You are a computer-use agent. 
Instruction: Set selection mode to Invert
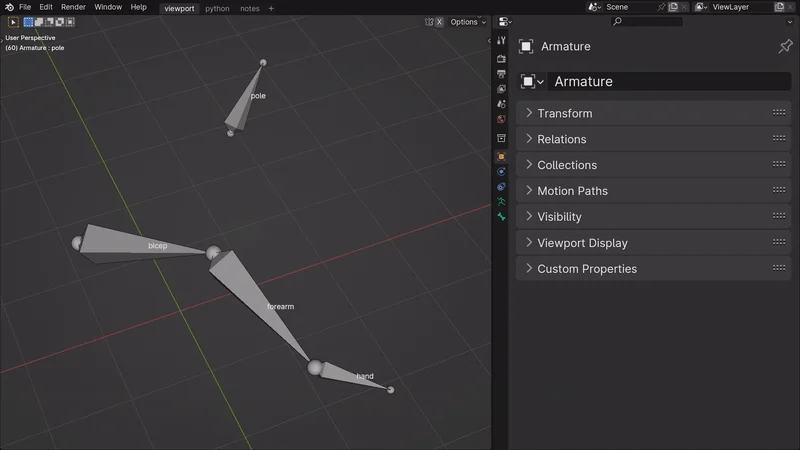coord(60,22)
